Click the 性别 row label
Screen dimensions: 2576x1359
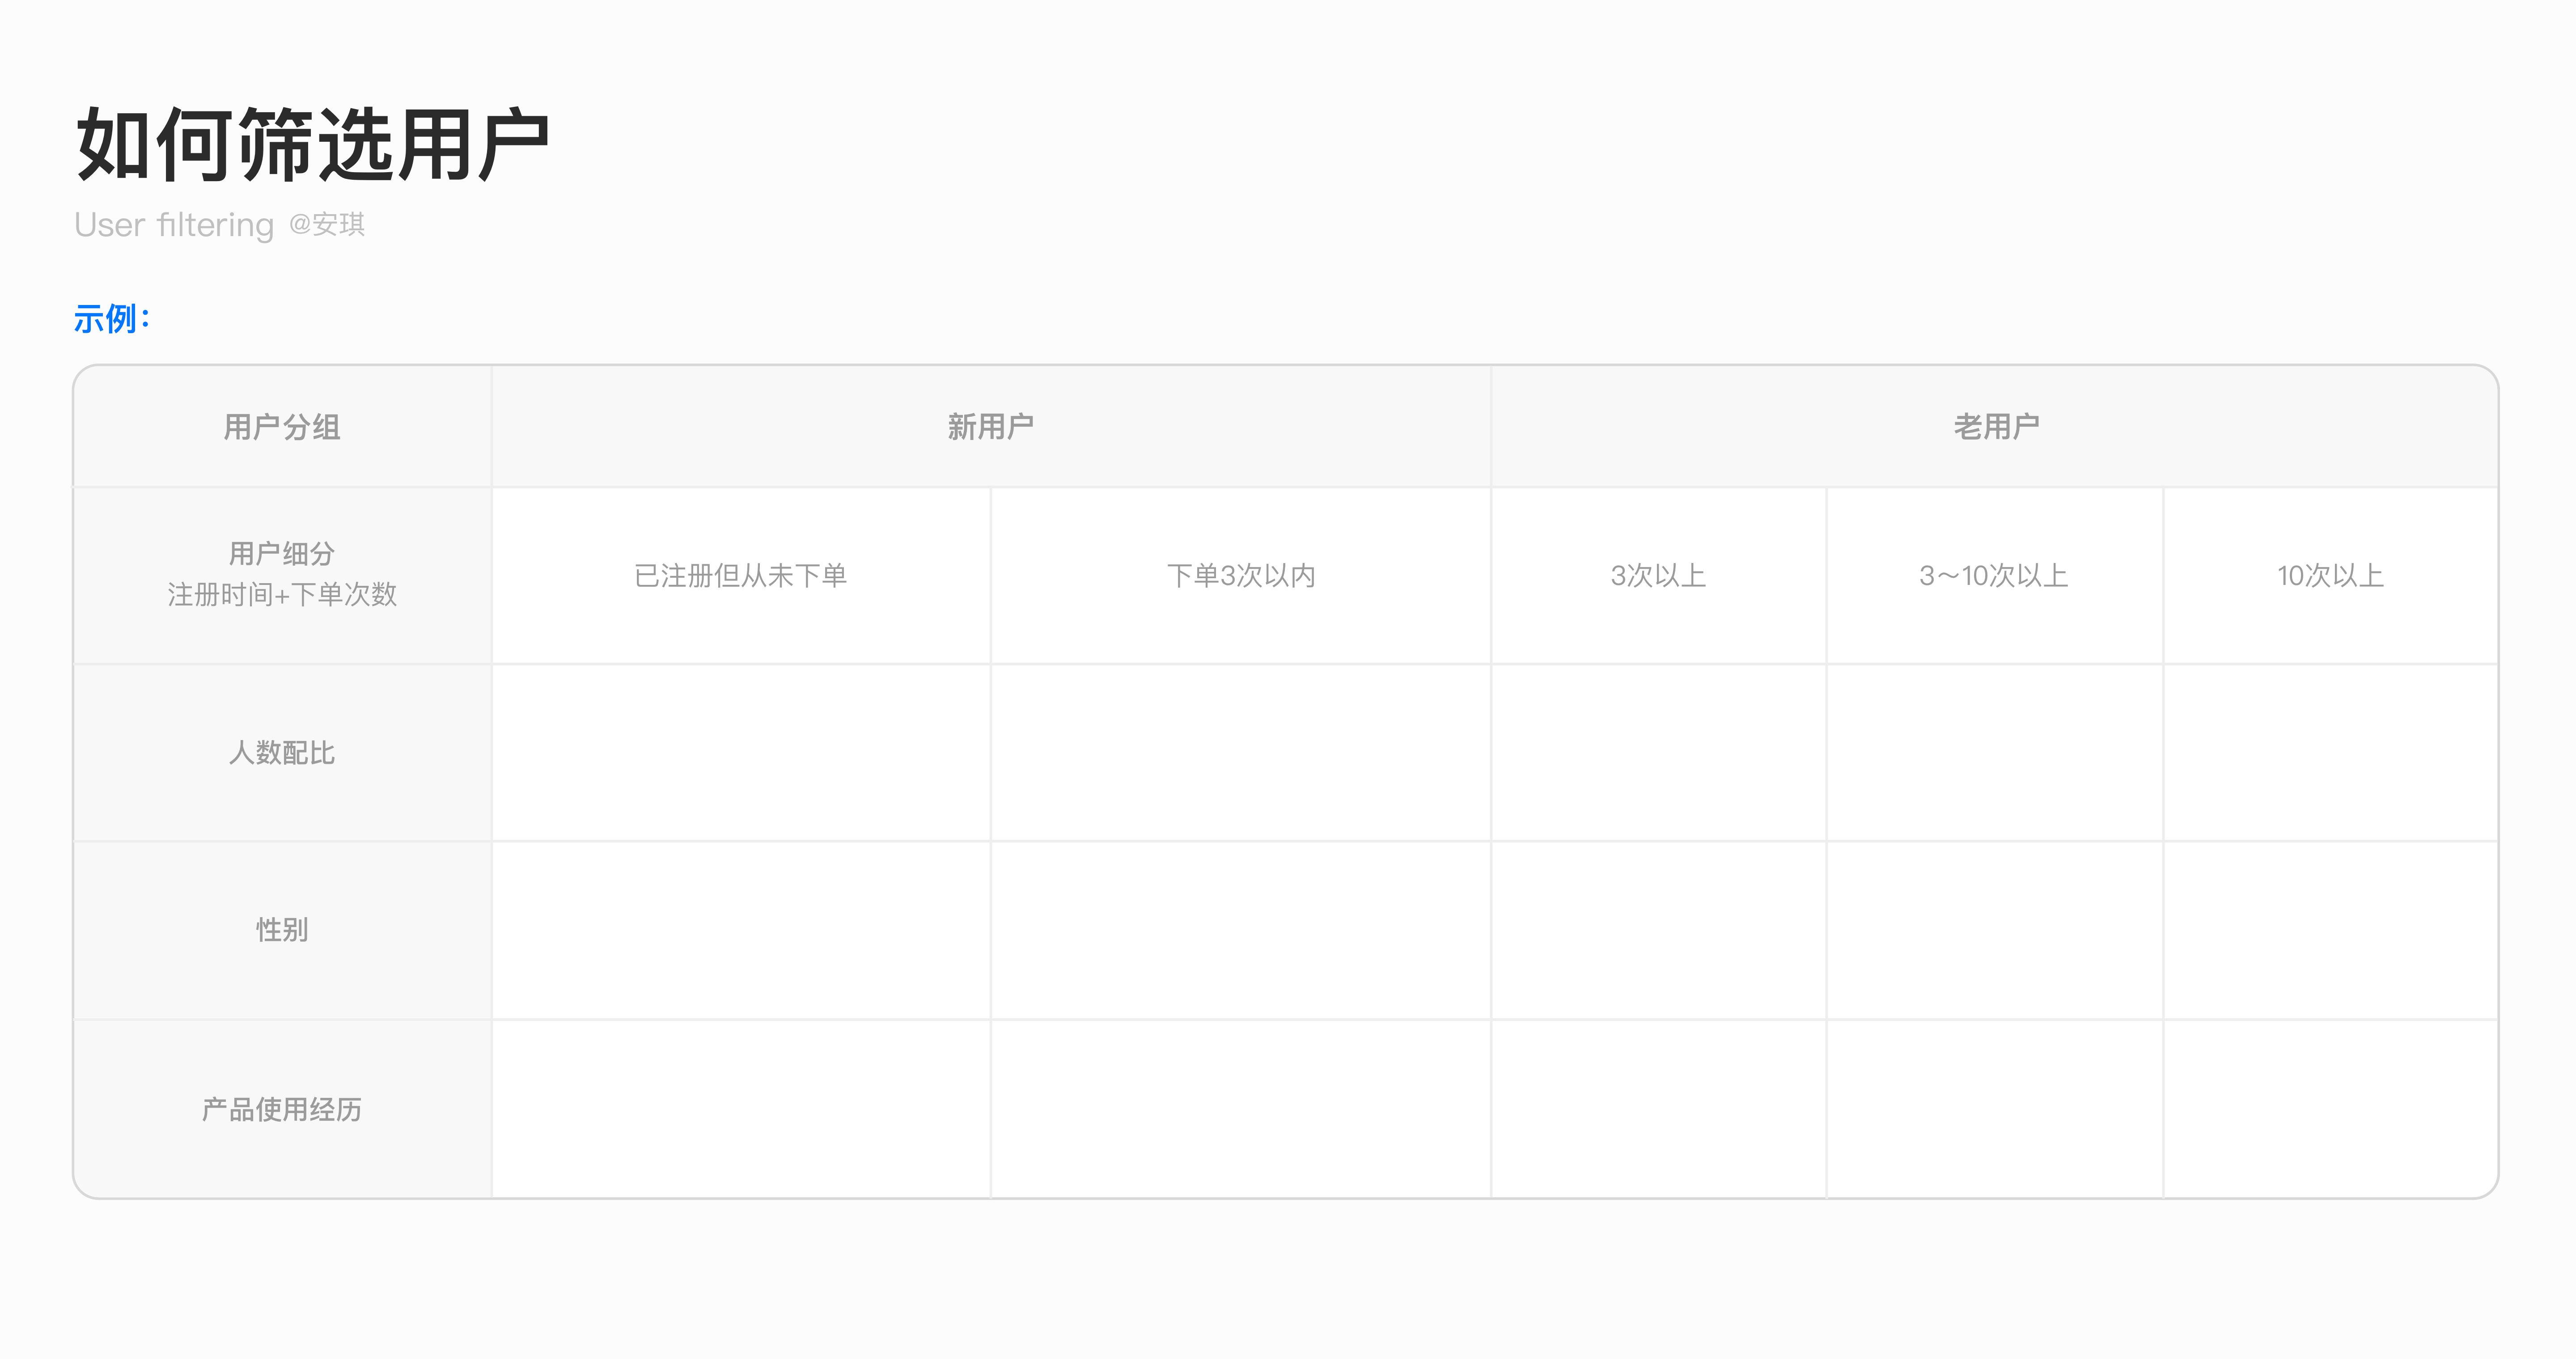282,930
